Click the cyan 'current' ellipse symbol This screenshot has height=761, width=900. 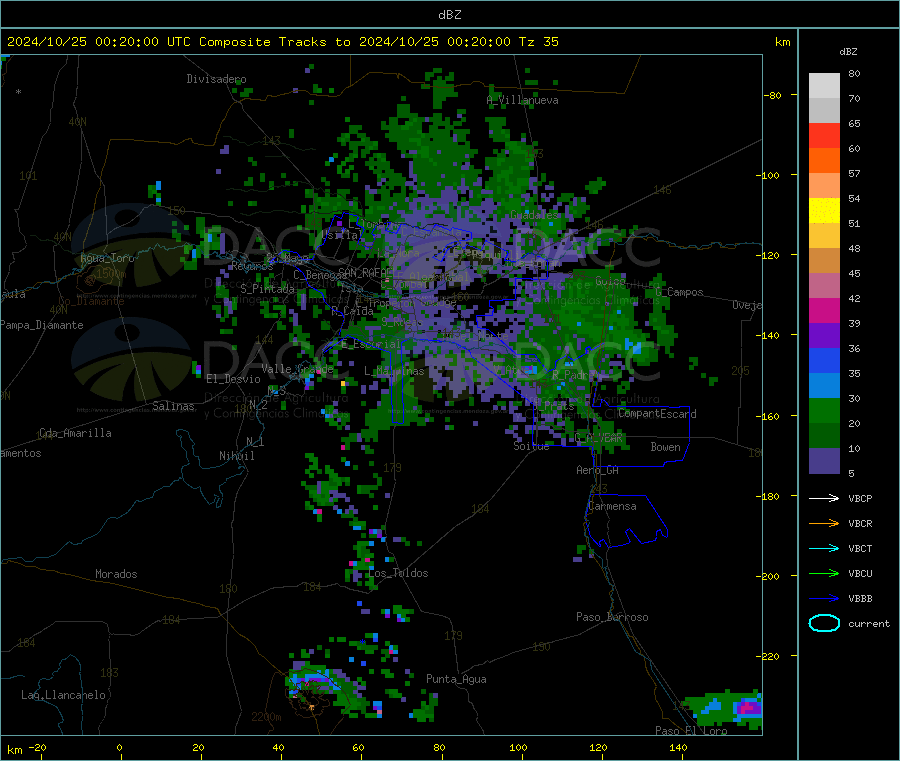(x=824, y=623)
